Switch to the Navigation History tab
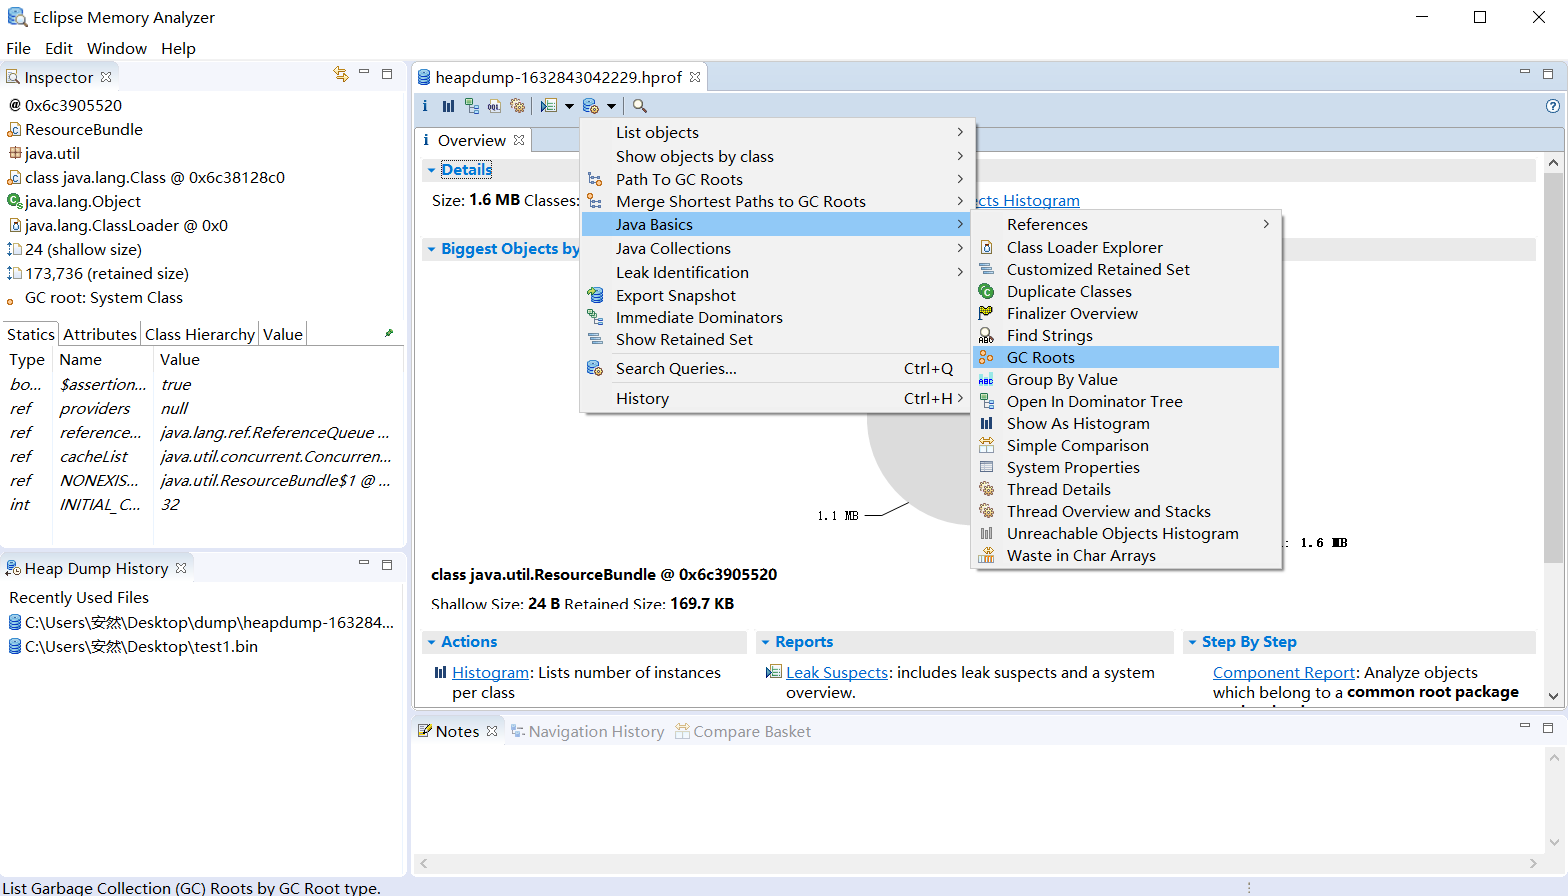The width and height of the screenshot is (1568, 896). coord(587,731)
